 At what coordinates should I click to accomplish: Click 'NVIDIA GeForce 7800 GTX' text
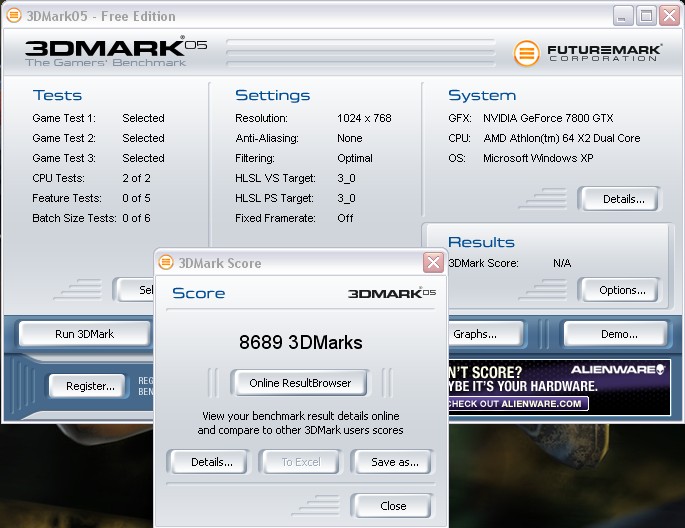(548, 118)
